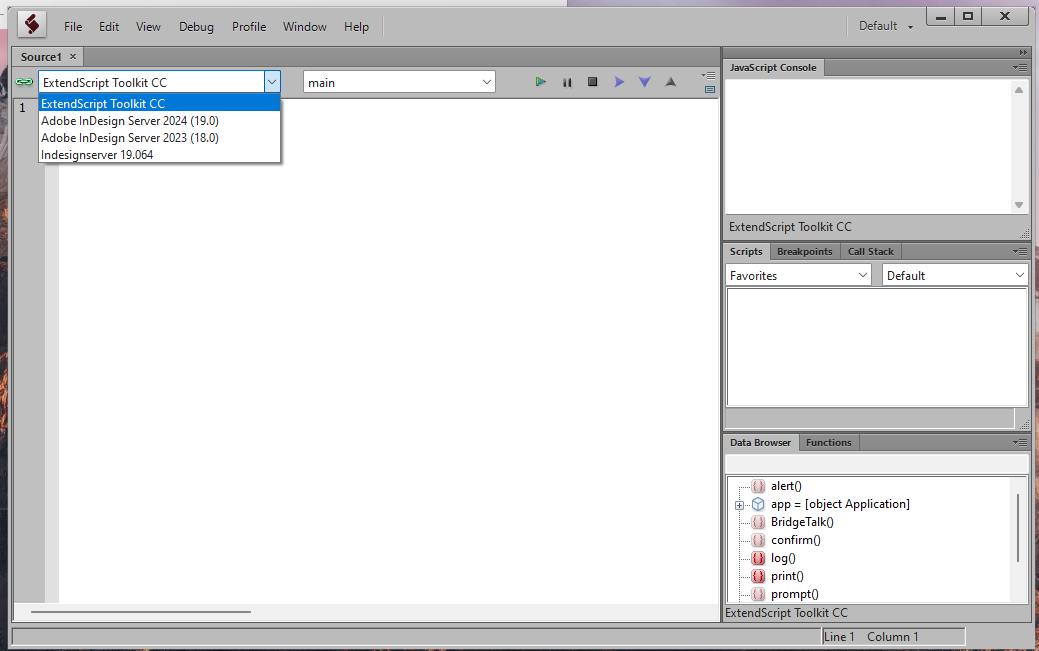This screenshot has width=1039, height=651.
Task: Expand the app = [object Application] node
Action: click(x=739, y=505)
